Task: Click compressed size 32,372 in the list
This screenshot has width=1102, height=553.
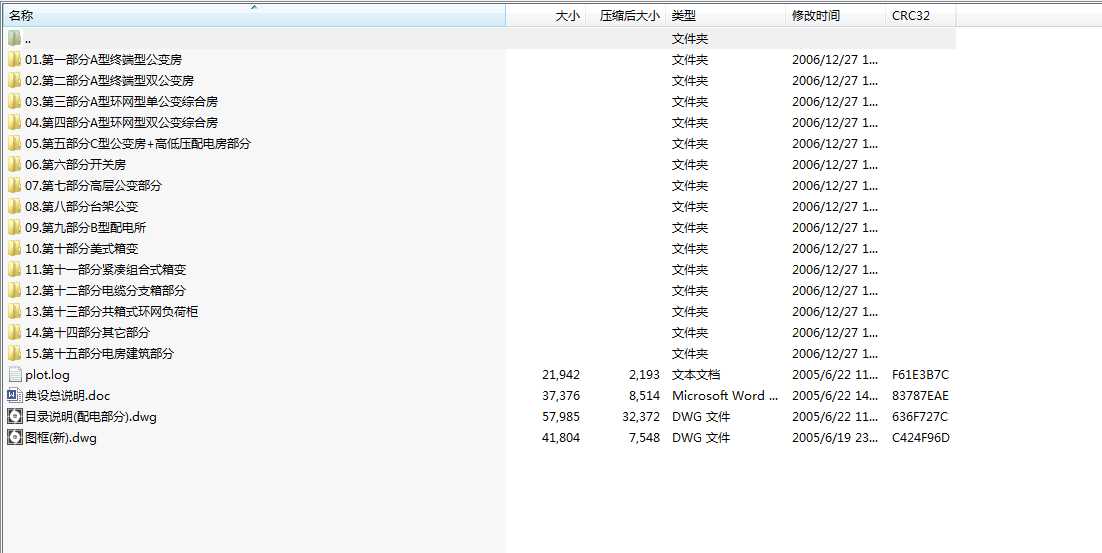Action: [x=641, y=417]
